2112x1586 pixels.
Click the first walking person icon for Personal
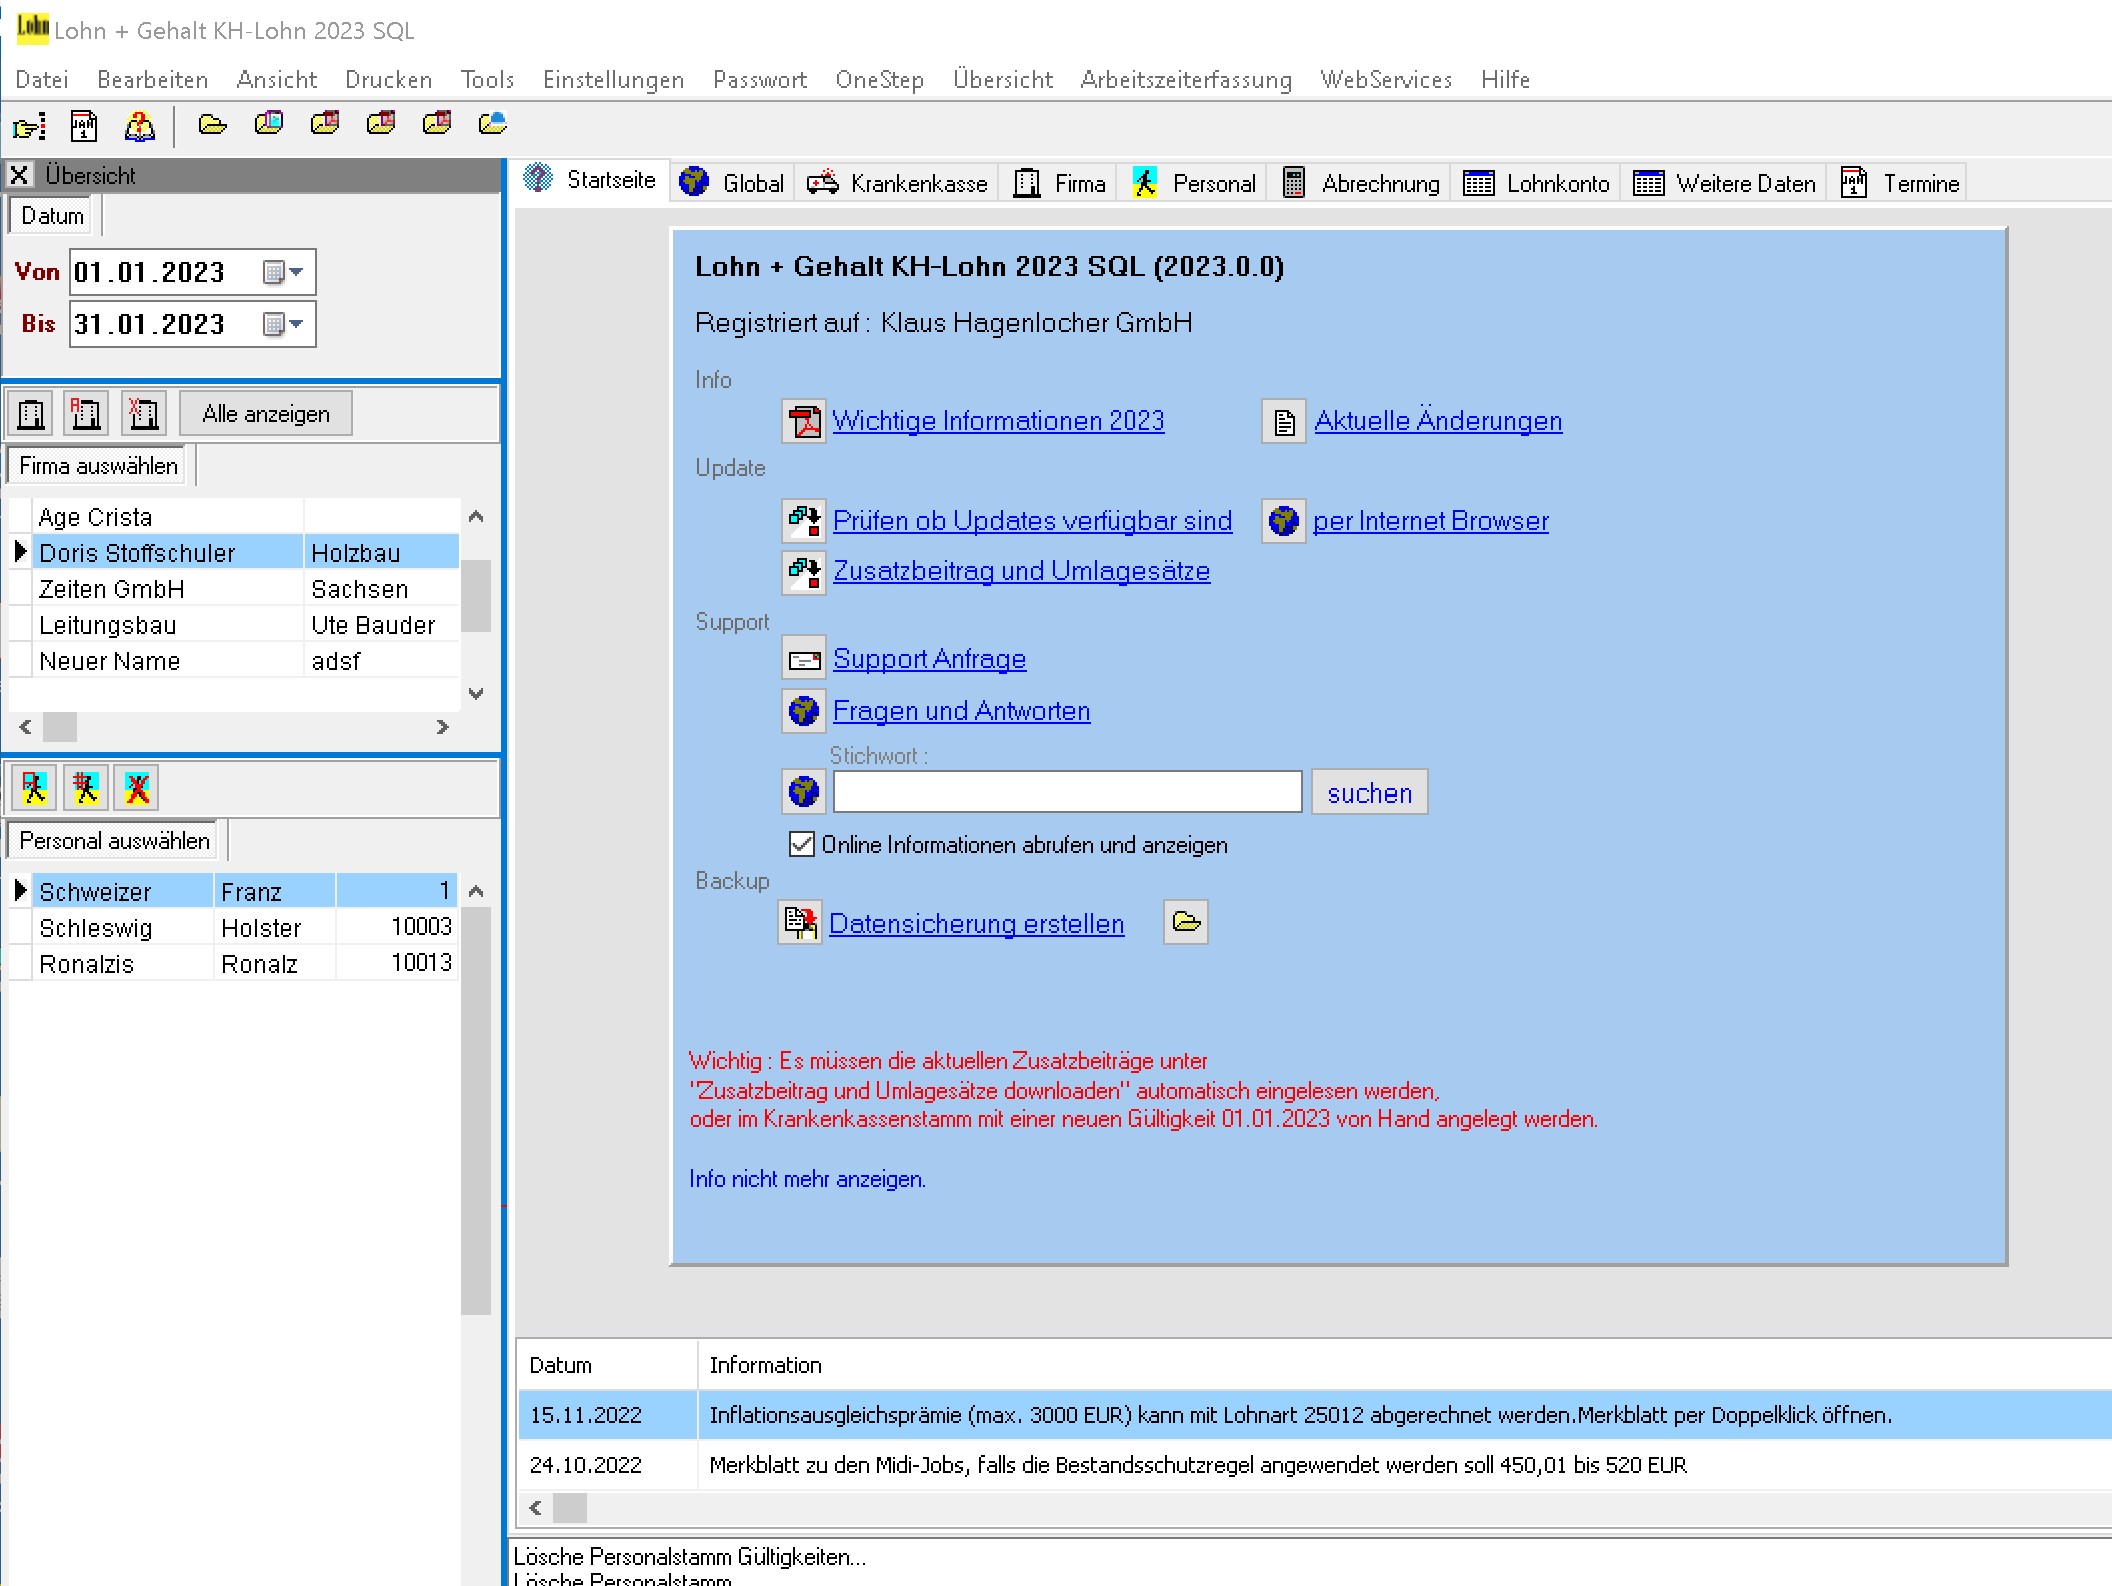click(34, 788)
